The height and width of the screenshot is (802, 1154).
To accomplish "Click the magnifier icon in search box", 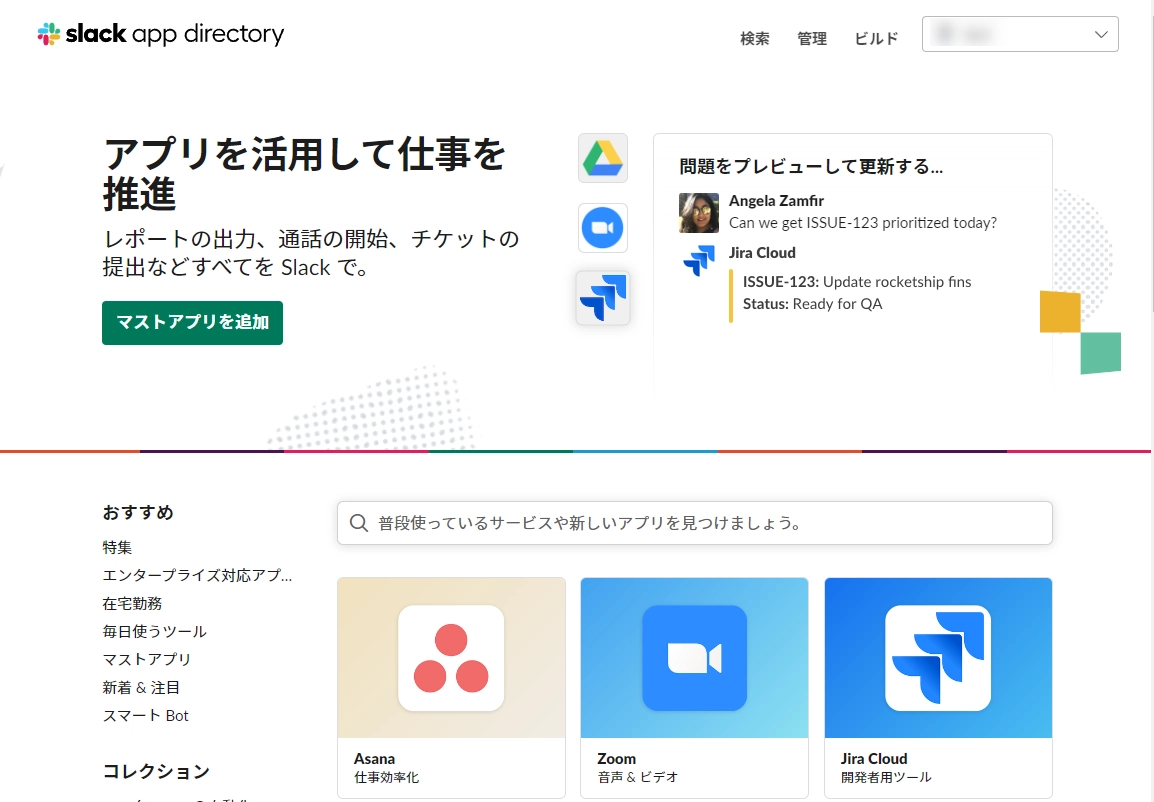I will coord(358,523).
